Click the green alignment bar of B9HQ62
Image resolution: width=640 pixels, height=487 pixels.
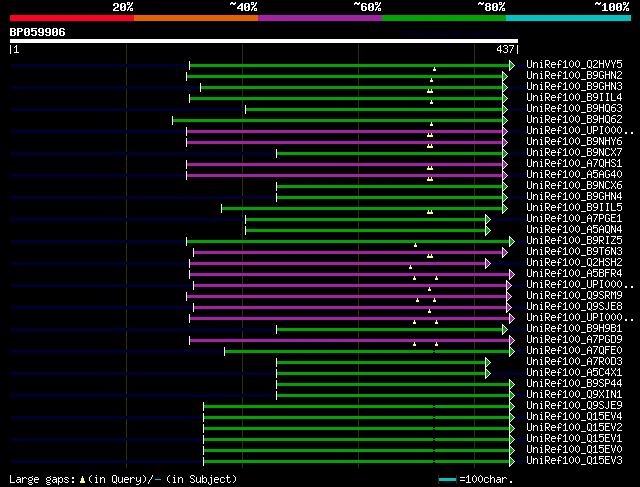point(338,120)
